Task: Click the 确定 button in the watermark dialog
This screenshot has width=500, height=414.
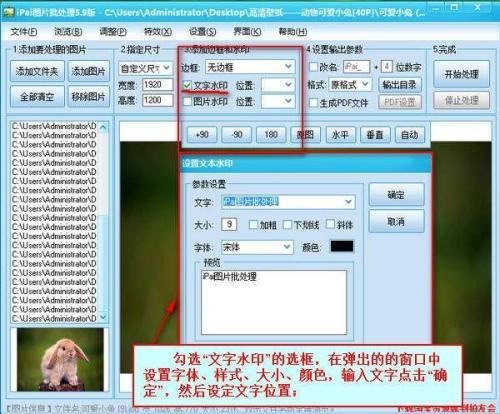Action: [x=396, y=195]
